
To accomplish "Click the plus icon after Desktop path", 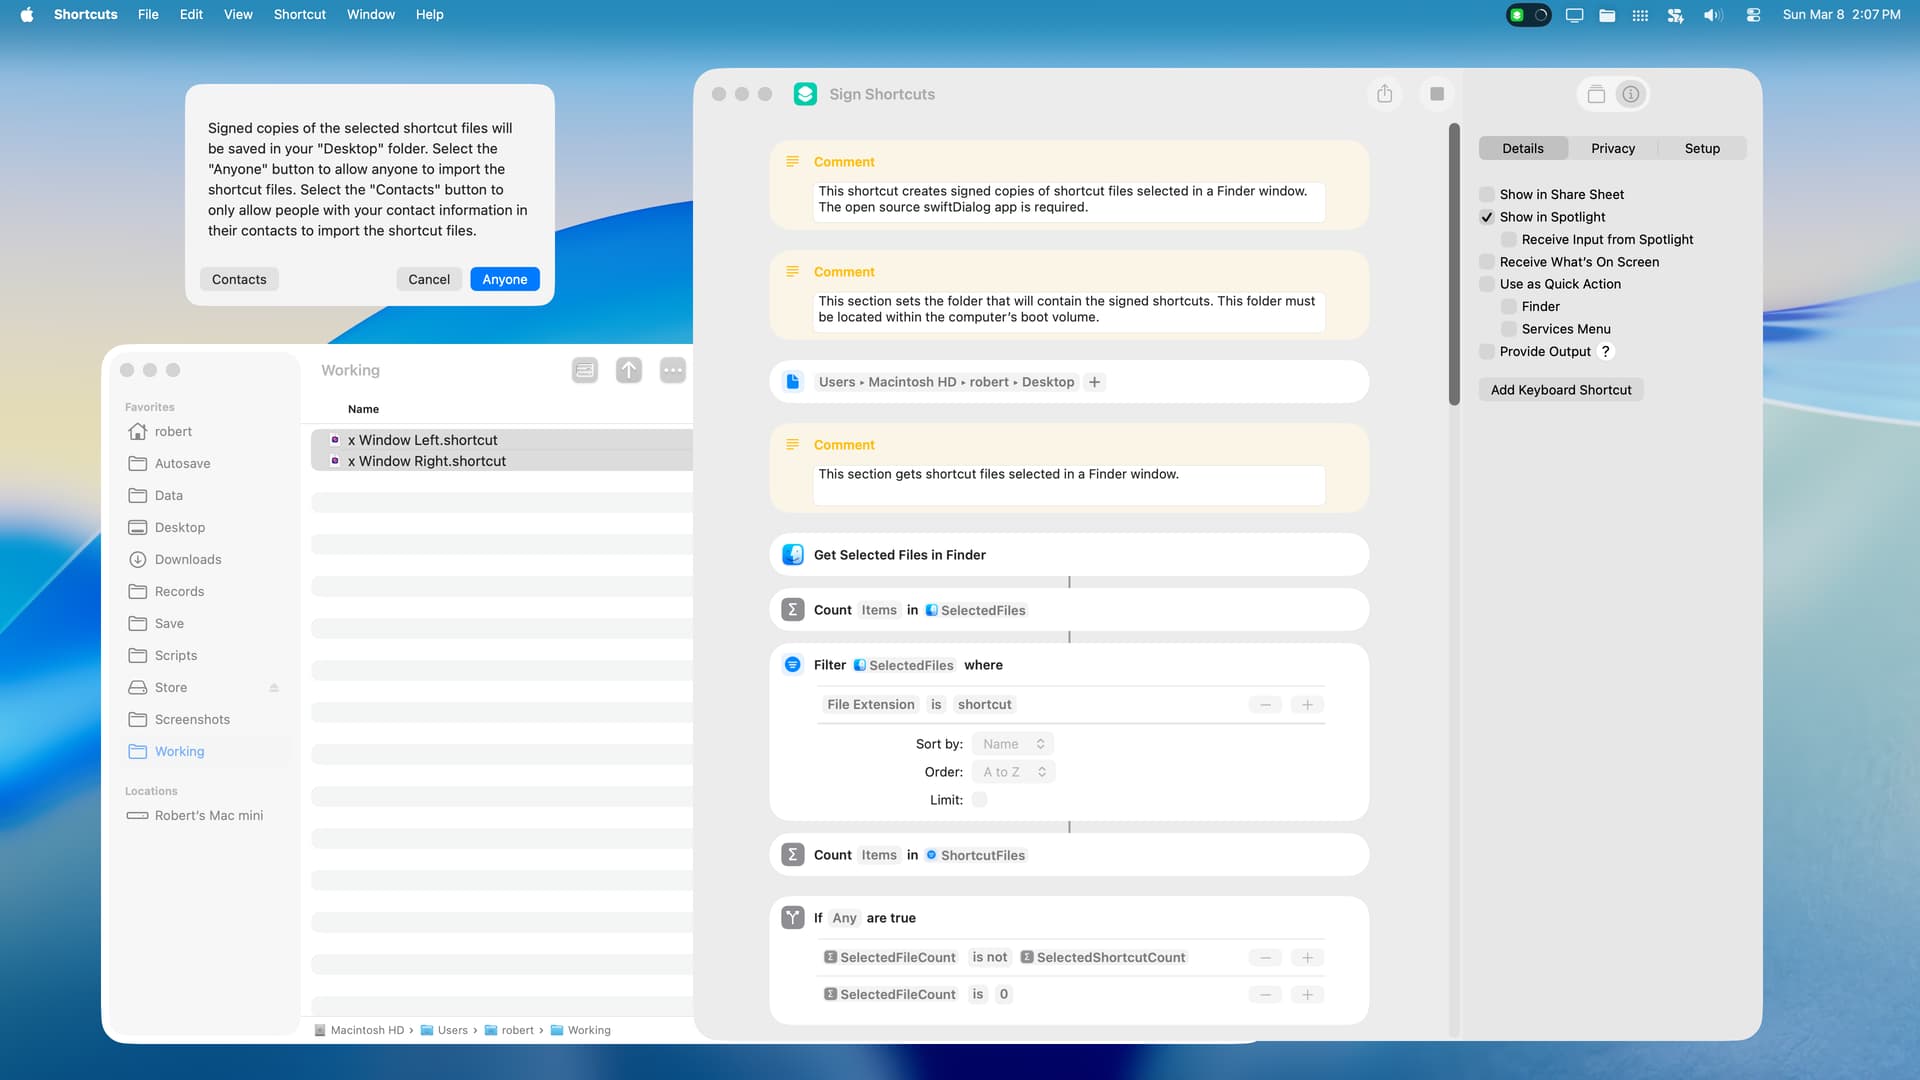I will (x=1095, y=382).
